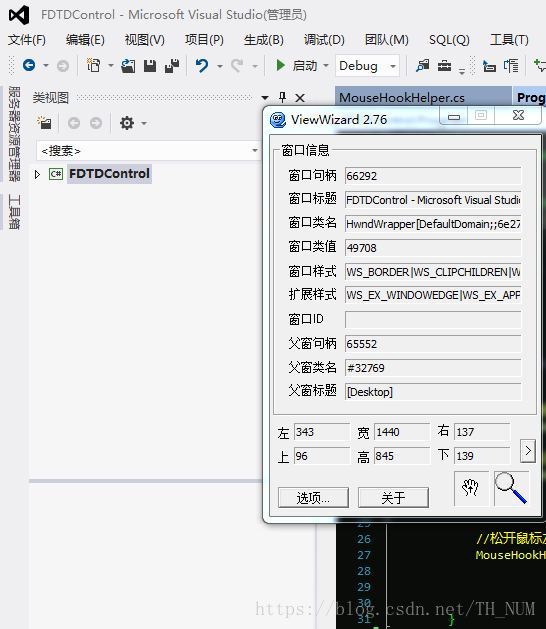
Task: Click the blue Undo arrow icon
Action: (202, 65)
